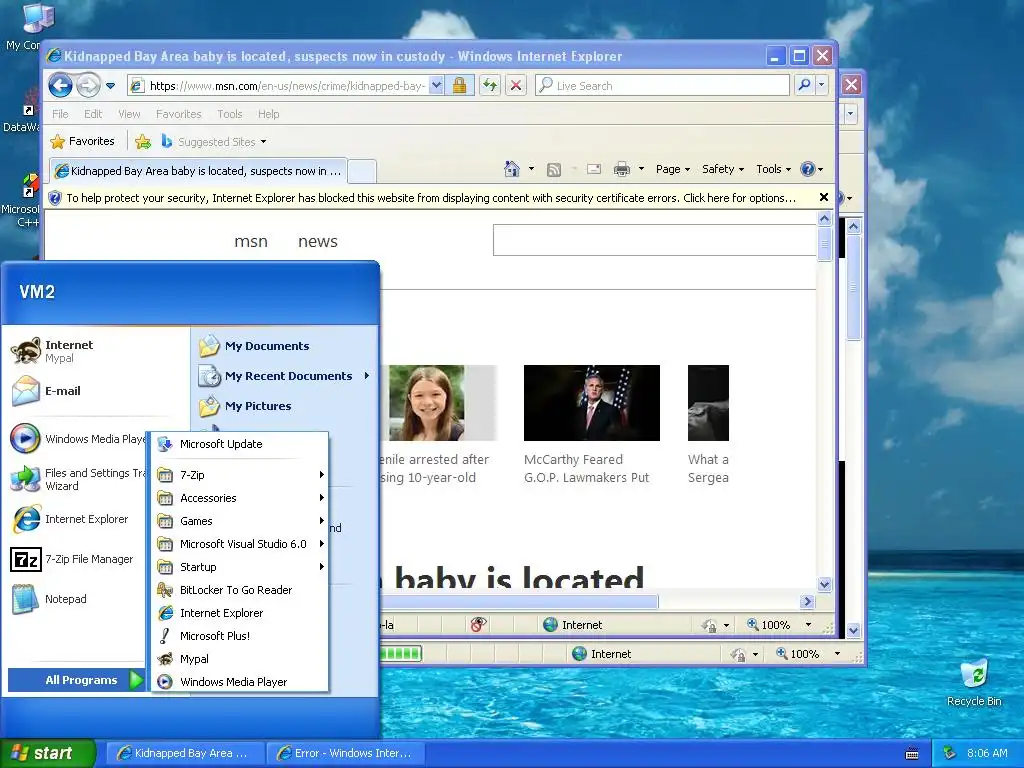Click the Stop loading red X icon
The width and height of the screenshot is (1024, 768).
516,85
